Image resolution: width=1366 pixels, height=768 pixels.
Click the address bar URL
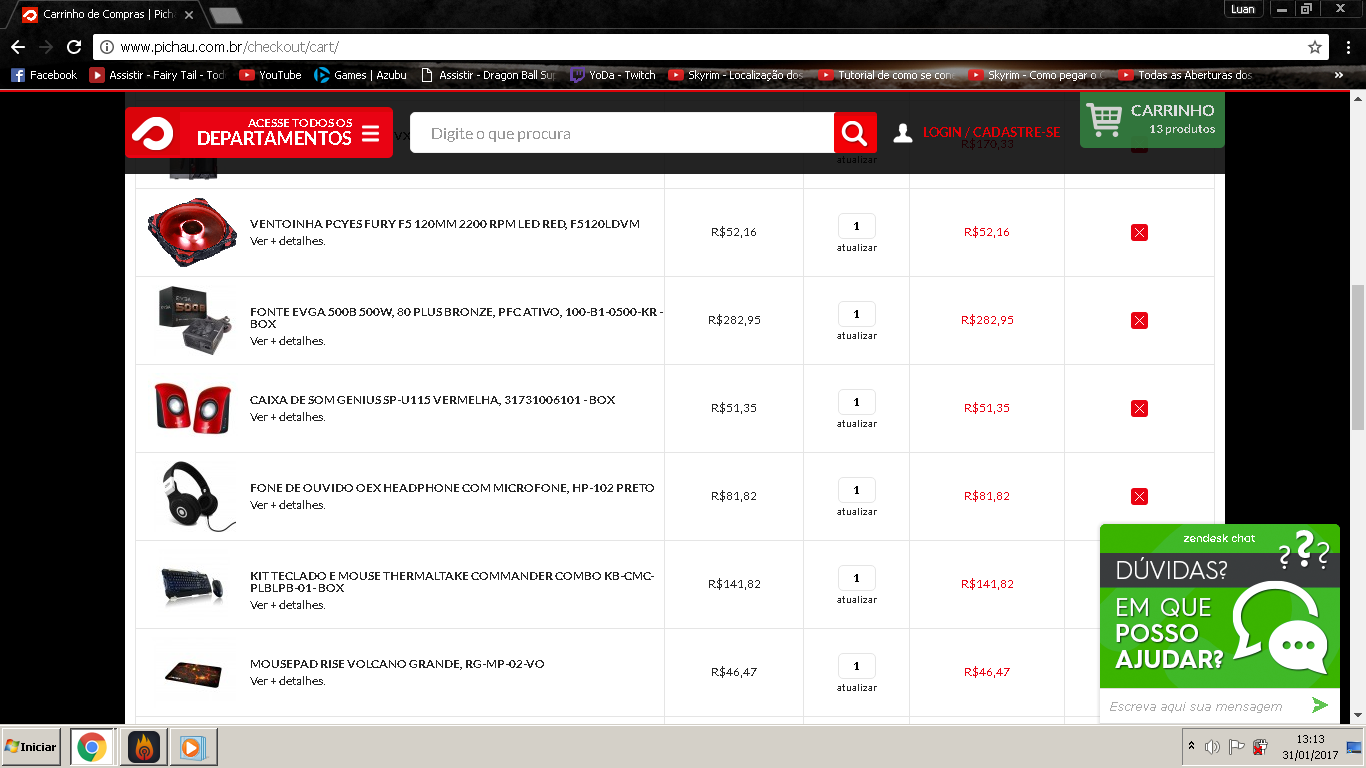click(229, 47)
